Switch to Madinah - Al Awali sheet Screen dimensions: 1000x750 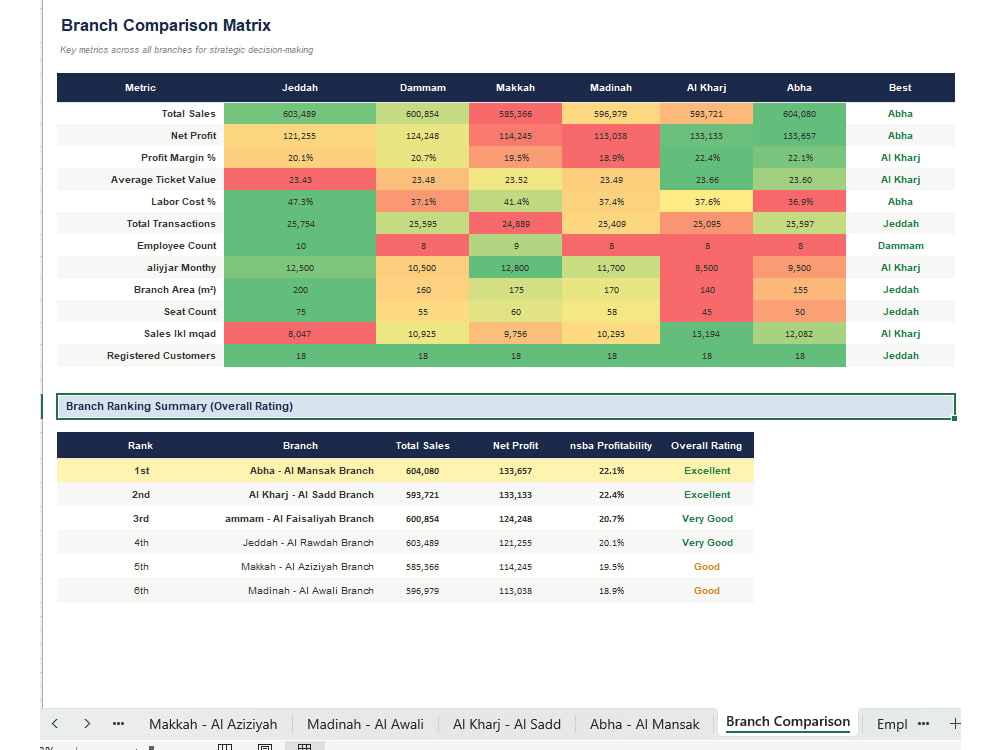click(x=365, y=724)
